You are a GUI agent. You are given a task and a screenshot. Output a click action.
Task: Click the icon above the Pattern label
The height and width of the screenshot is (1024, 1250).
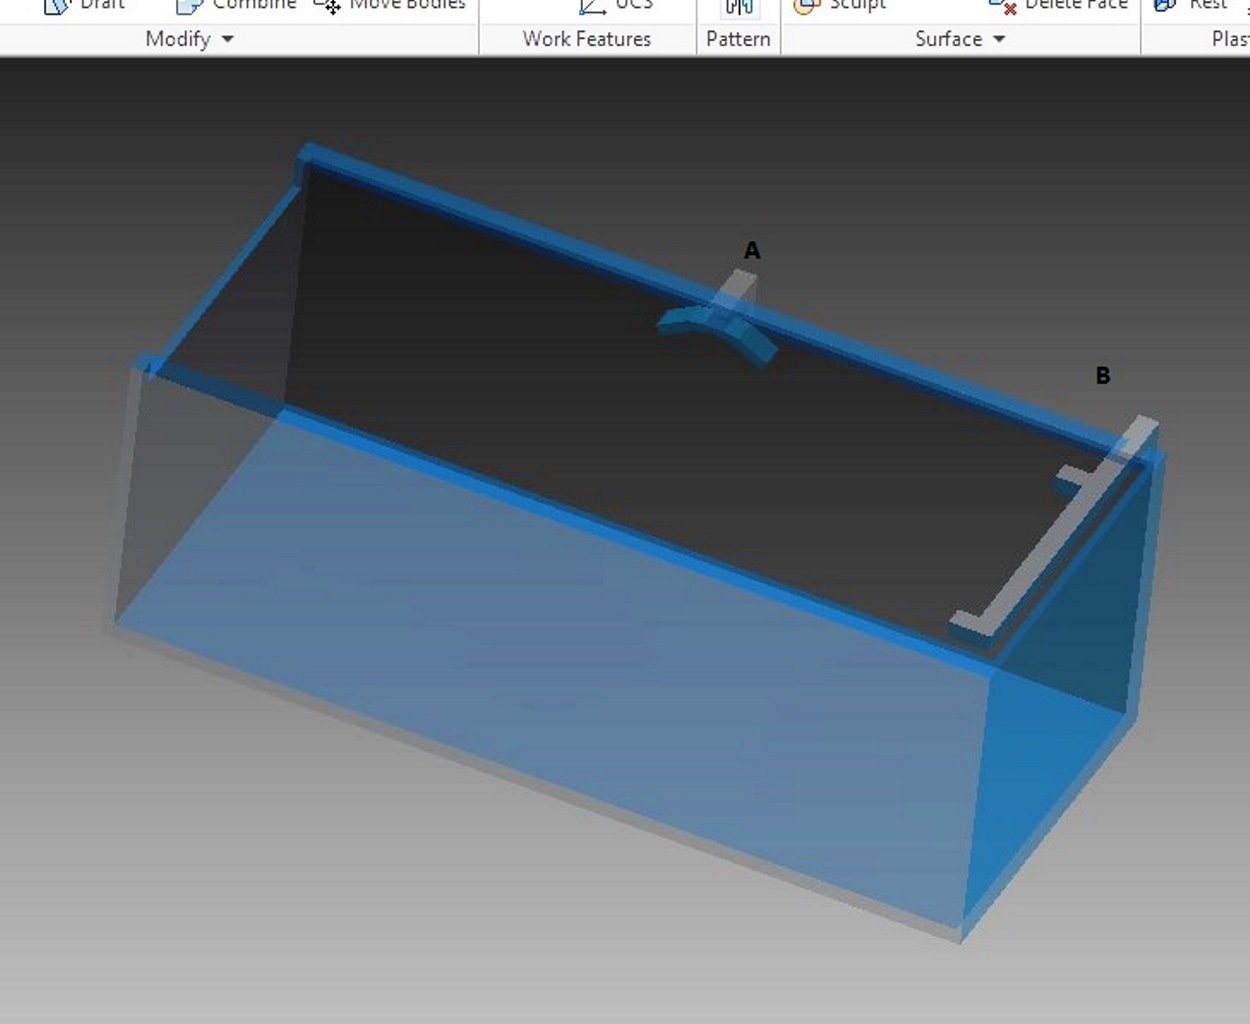pyautogui.click(x=739, y=7)
